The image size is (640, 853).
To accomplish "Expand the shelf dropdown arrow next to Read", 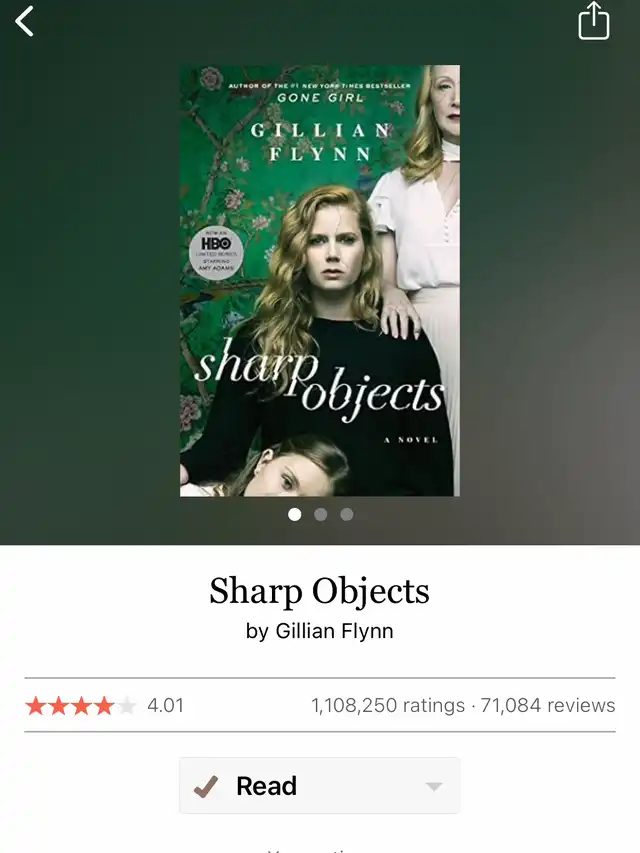I will [434, 787].
